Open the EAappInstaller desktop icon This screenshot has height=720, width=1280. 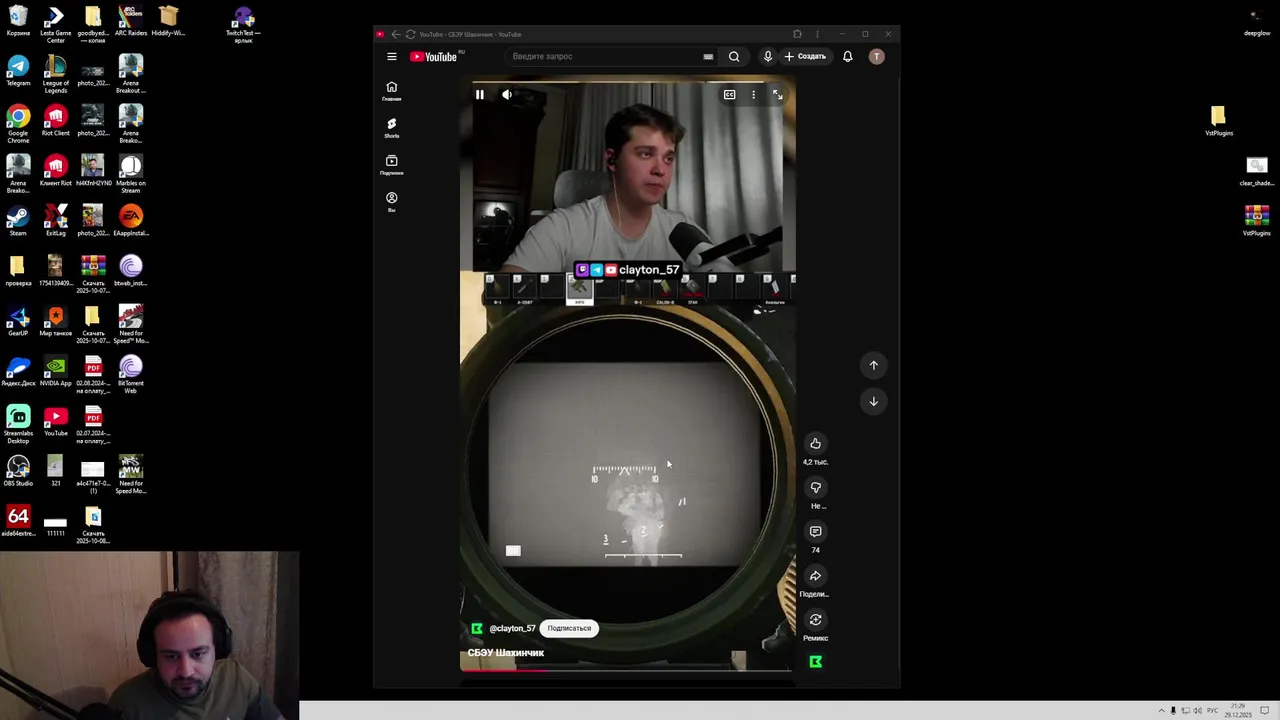pos(131,220)
